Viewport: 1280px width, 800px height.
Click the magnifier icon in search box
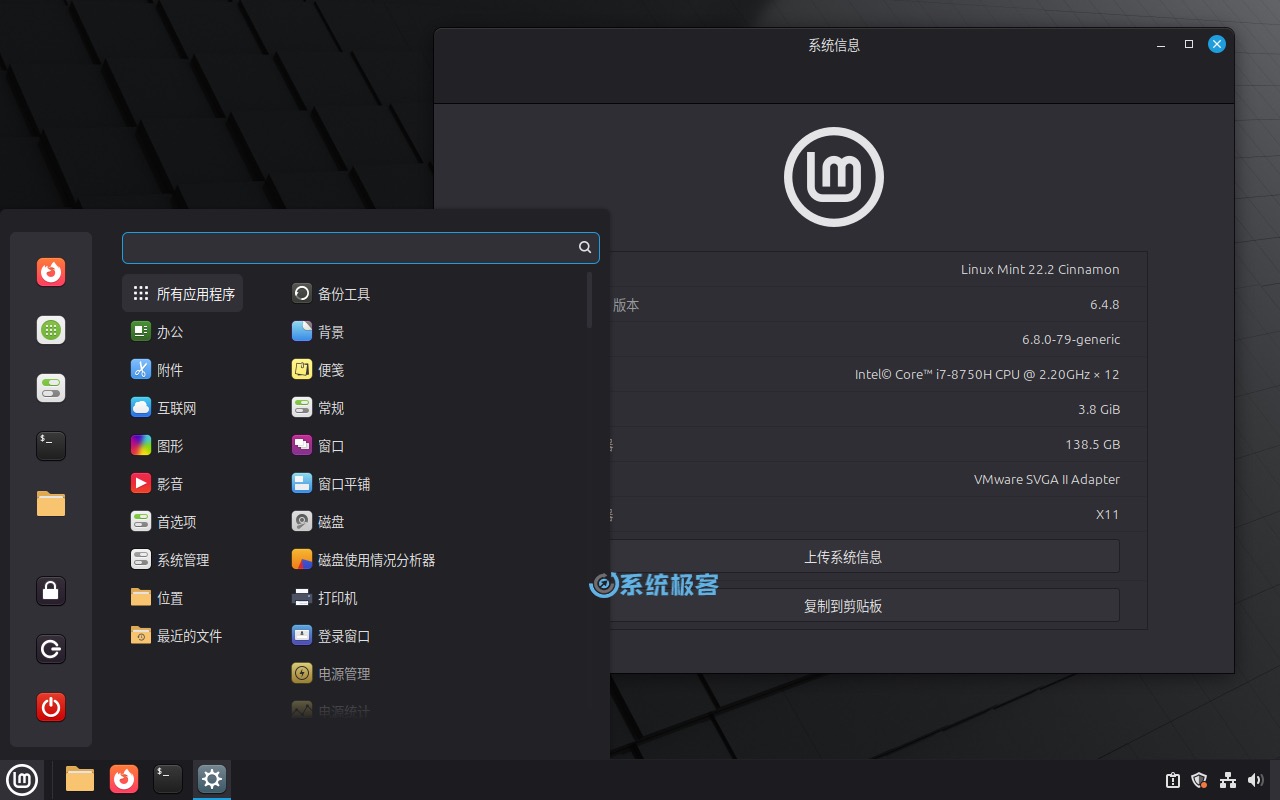click(x=585, y=248)
